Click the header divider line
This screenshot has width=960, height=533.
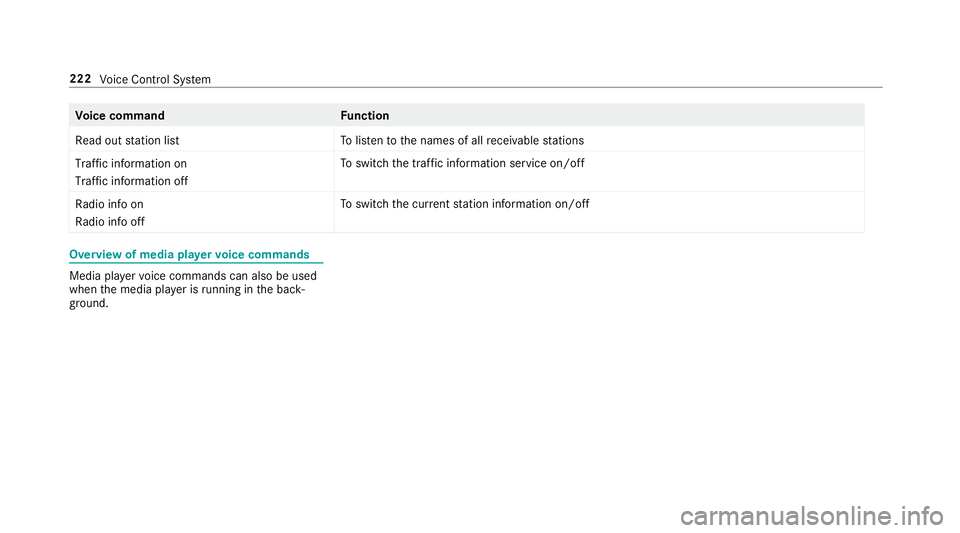(x=476, y=88)
